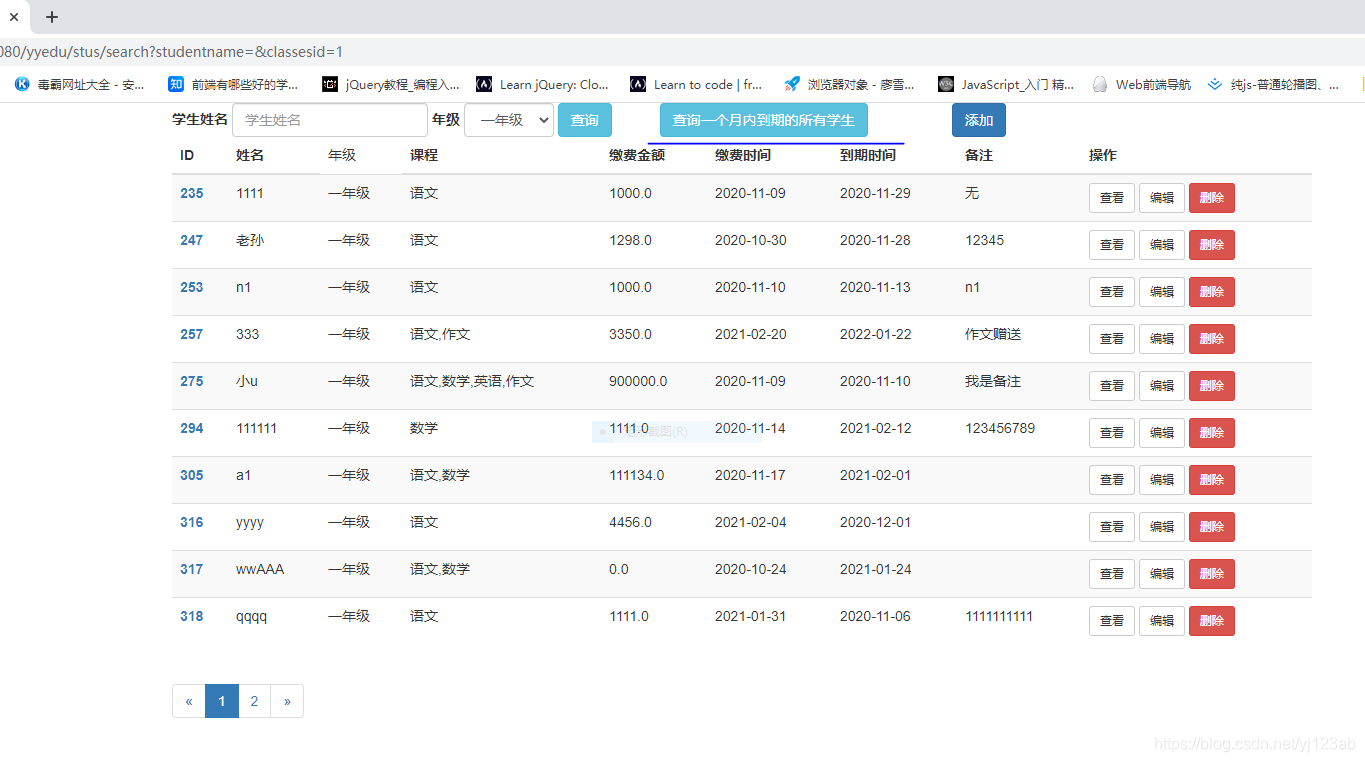
Task: View details for student 小u
Action: point(1112,386)
